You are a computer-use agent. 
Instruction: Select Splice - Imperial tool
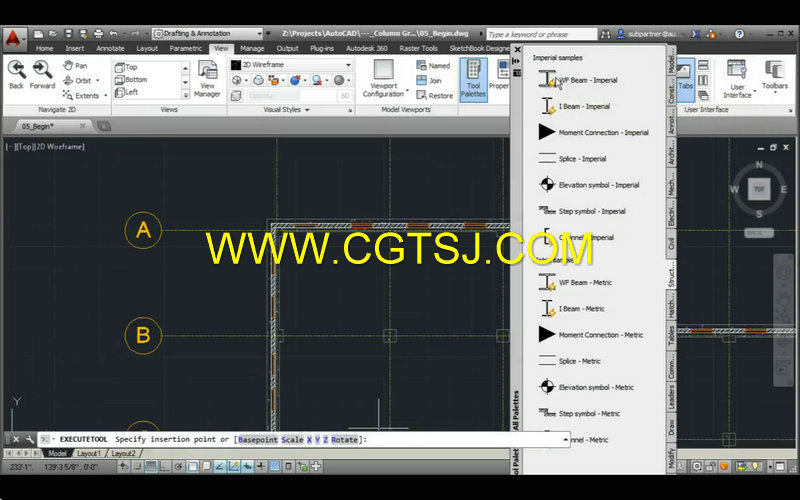tap(572, 159)
